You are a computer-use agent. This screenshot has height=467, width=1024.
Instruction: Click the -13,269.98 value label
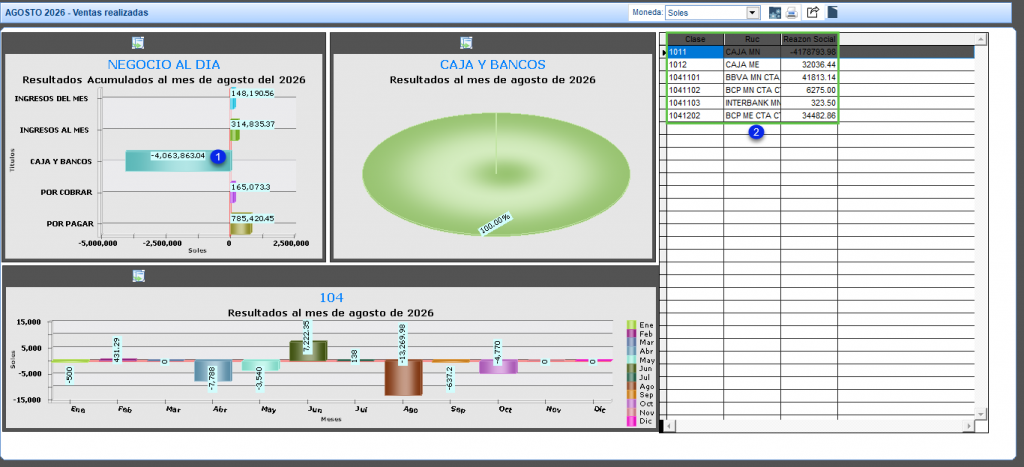[403, 345]
